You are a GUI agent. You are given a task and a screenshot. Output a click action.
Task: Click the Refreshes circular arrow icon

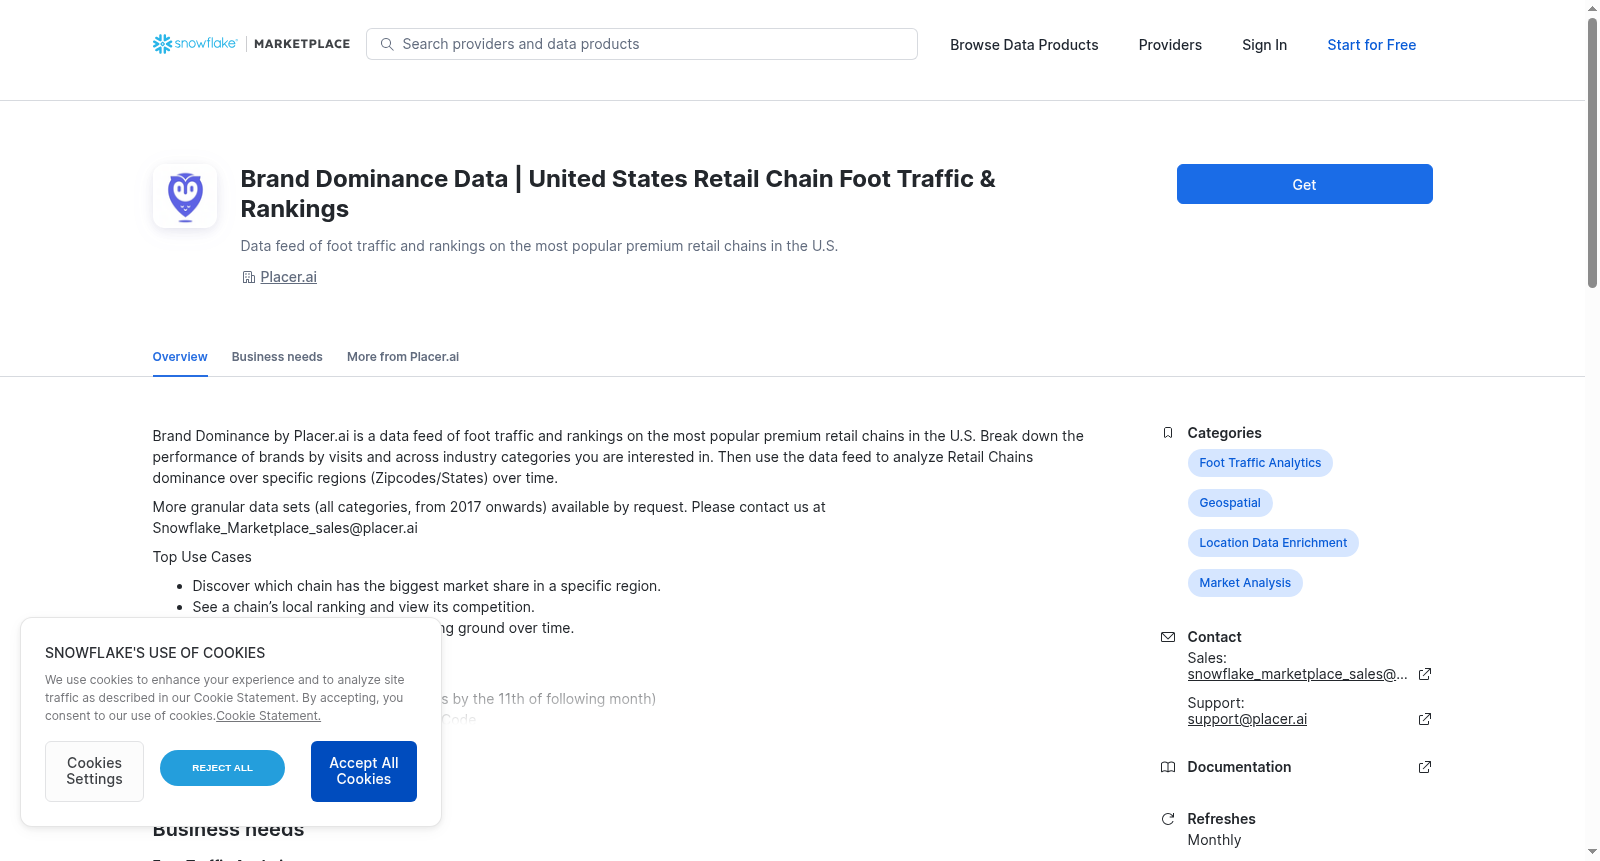tap(1167, 819)
